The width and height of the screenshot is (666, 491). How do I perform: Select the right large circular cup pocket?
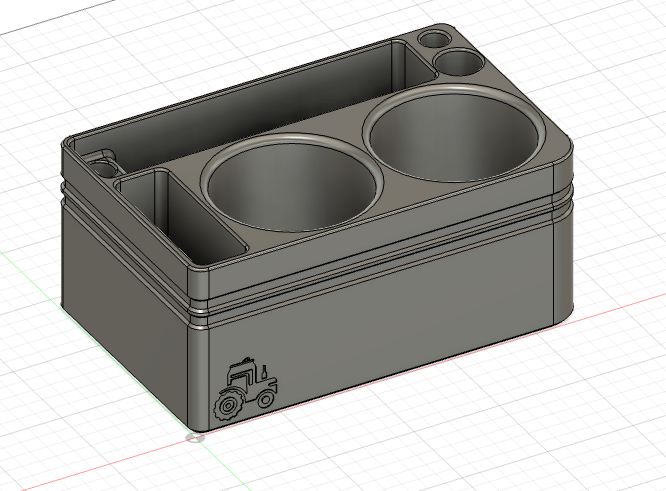tap(455, 140)
